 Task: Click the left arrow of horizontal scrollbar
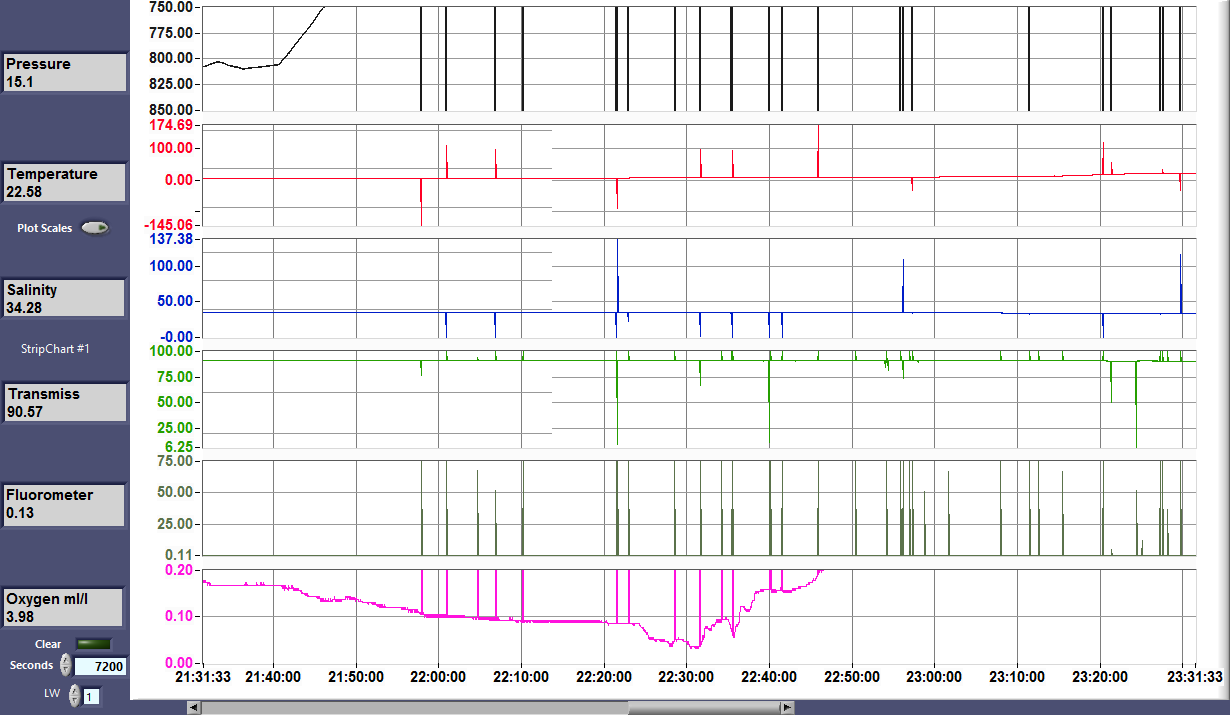194,707
